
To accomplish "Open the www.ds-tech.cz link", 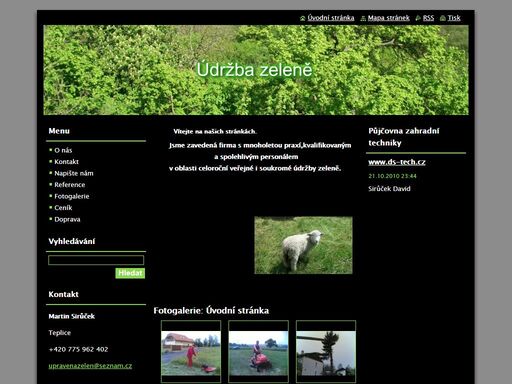I will coord(397,162).
